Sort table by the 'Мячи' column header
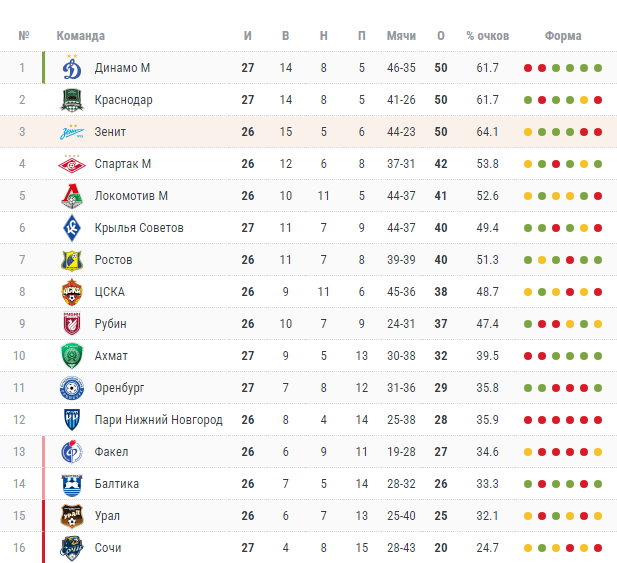Viewport: 617px width, 563px height. pyautogui.click(x=401, y=36)
